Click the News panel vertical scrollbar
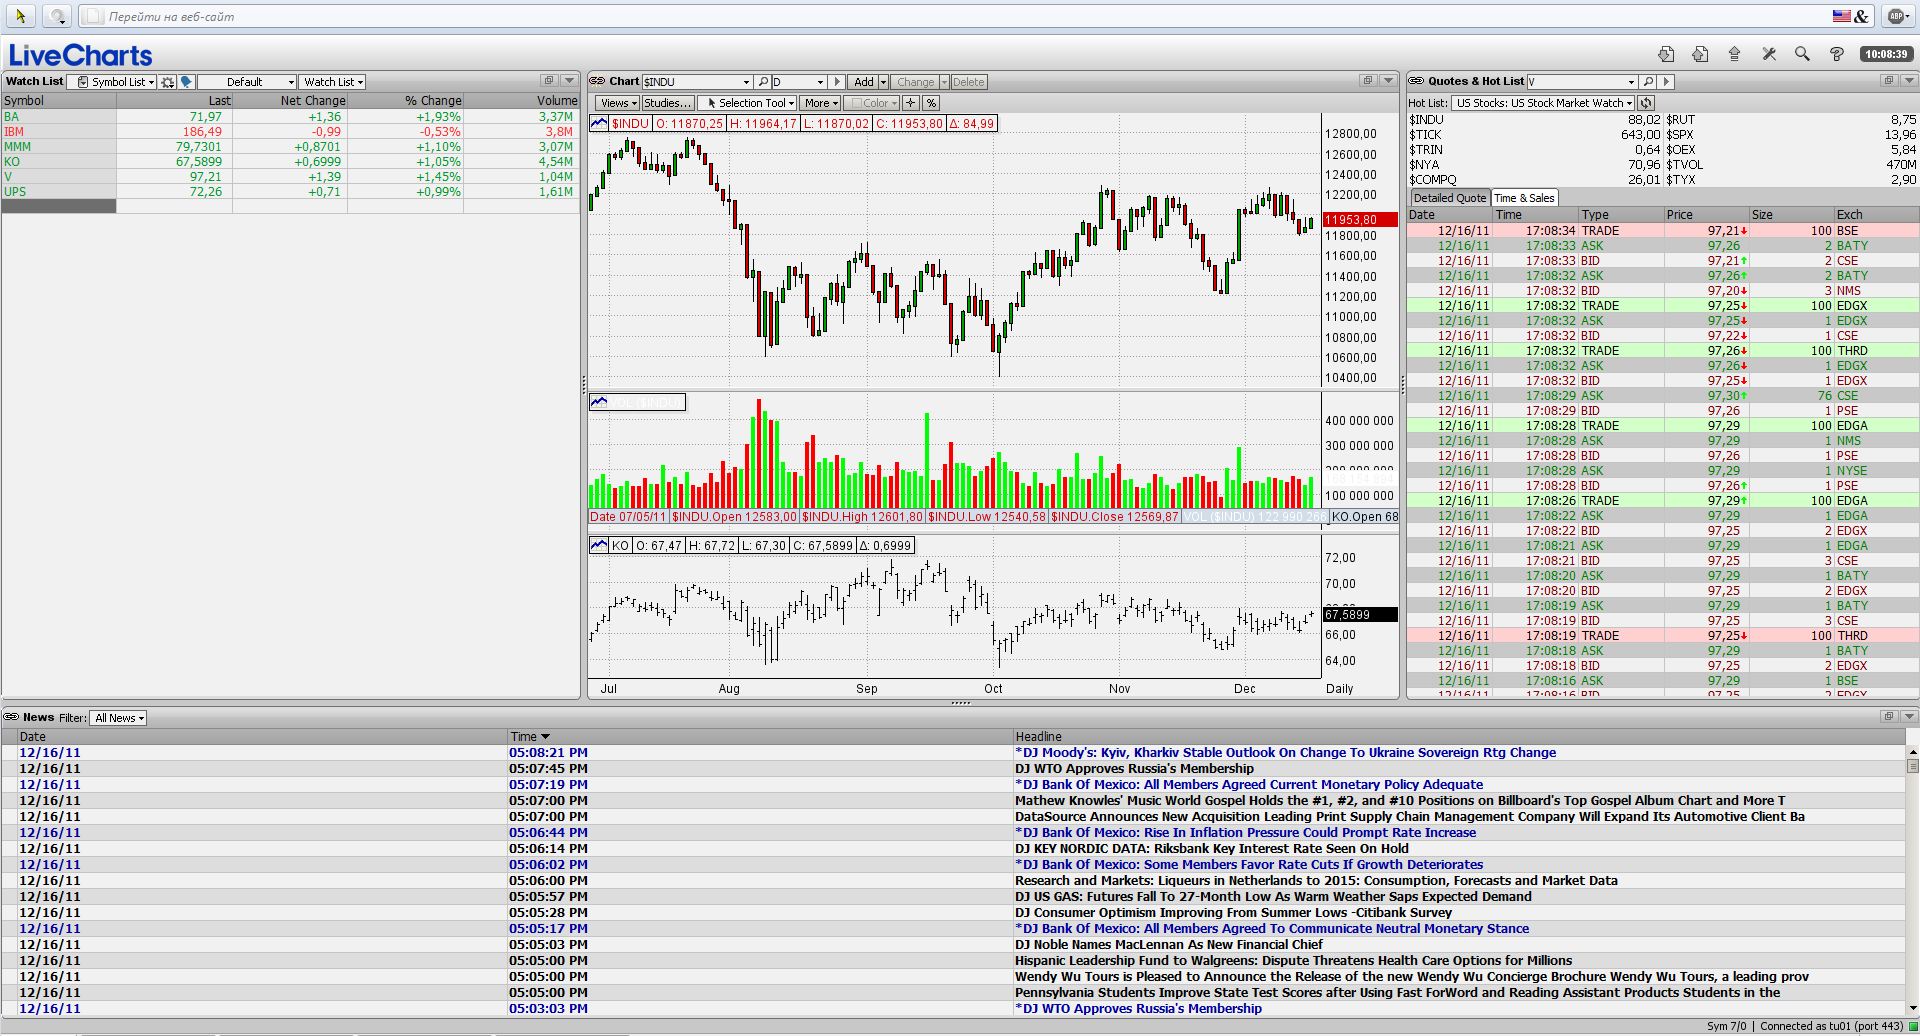This screenshot has width=1920, height=1036. click(1913, 880)
